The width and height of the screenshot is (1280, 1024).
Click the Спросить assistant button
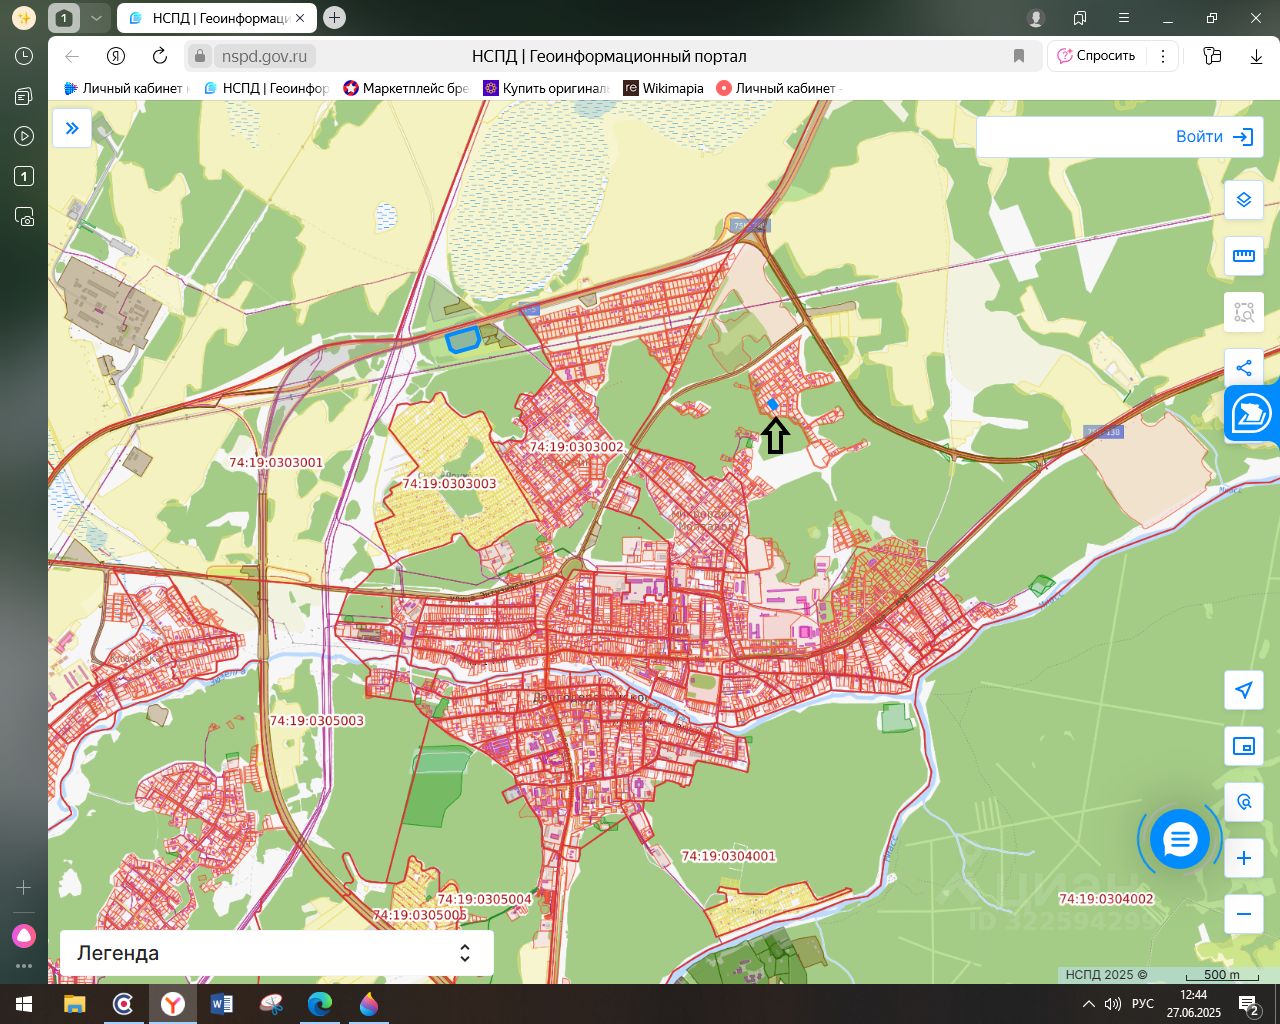tap(1096, 56)
